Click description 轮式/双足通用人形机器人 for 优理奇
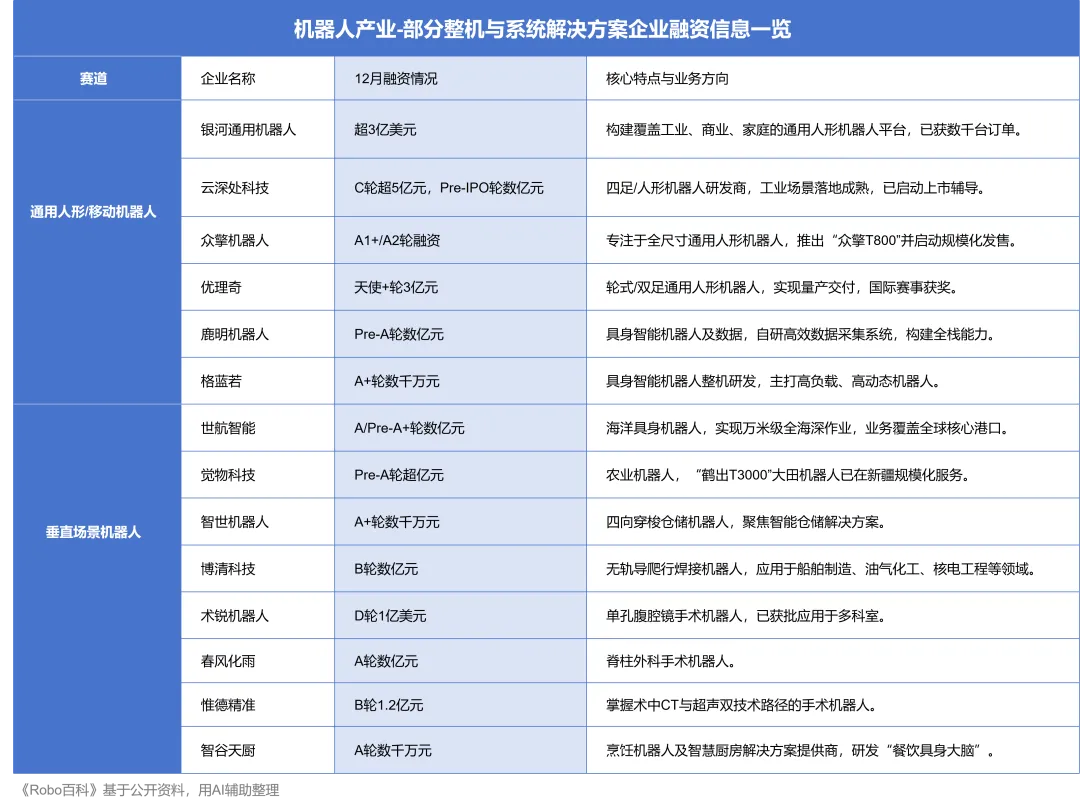The width and height of the screenshot is (1080, 802). click(783, 287)
